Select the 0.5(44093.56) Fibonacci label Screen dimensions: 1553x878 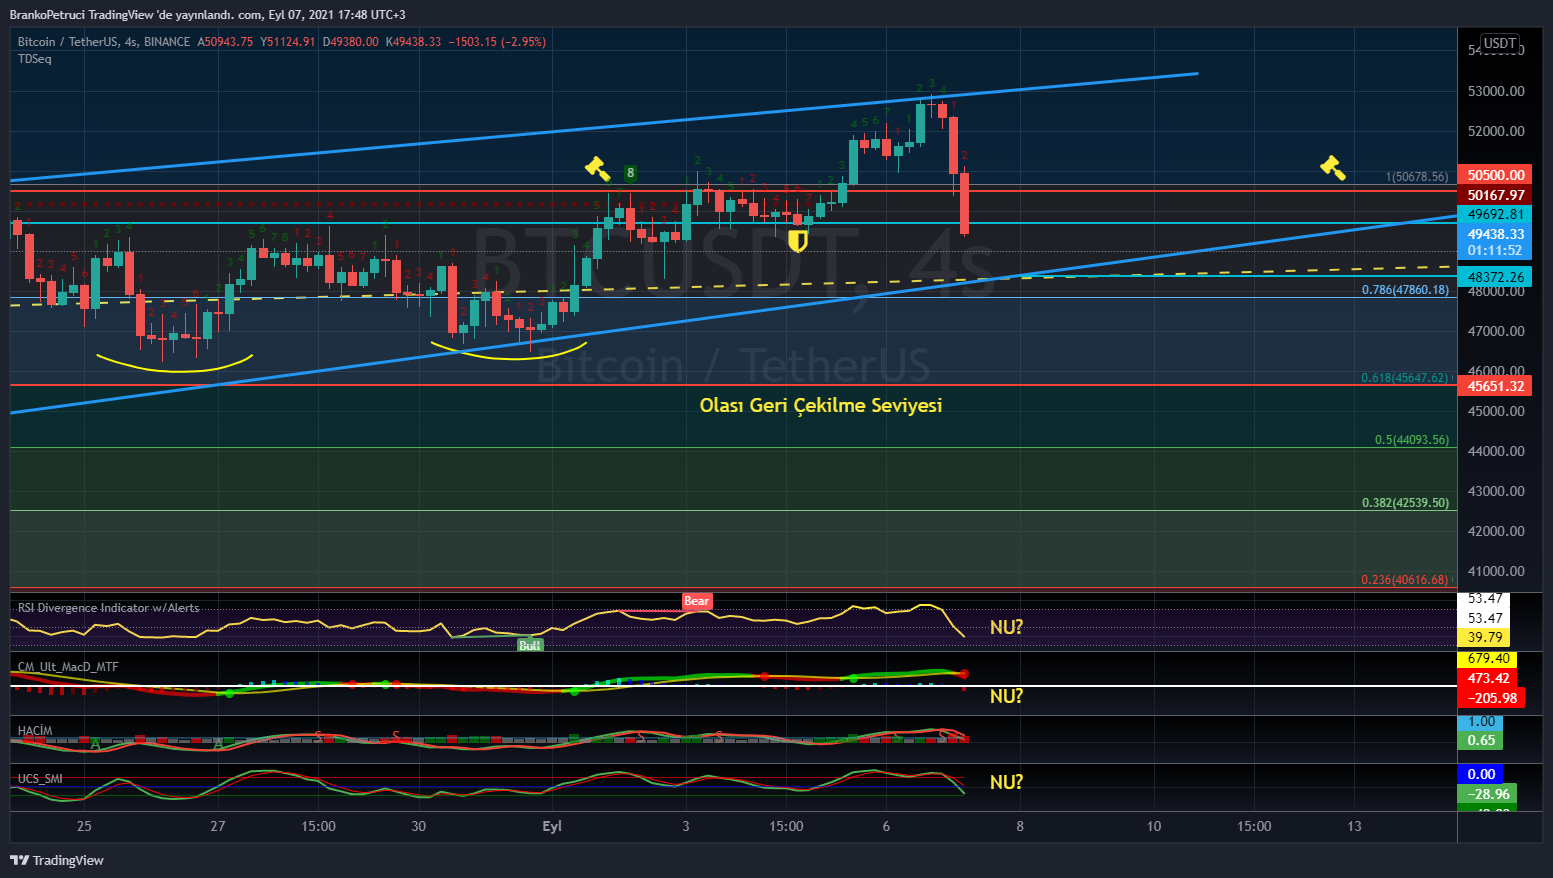click(x=1412, y=440)
